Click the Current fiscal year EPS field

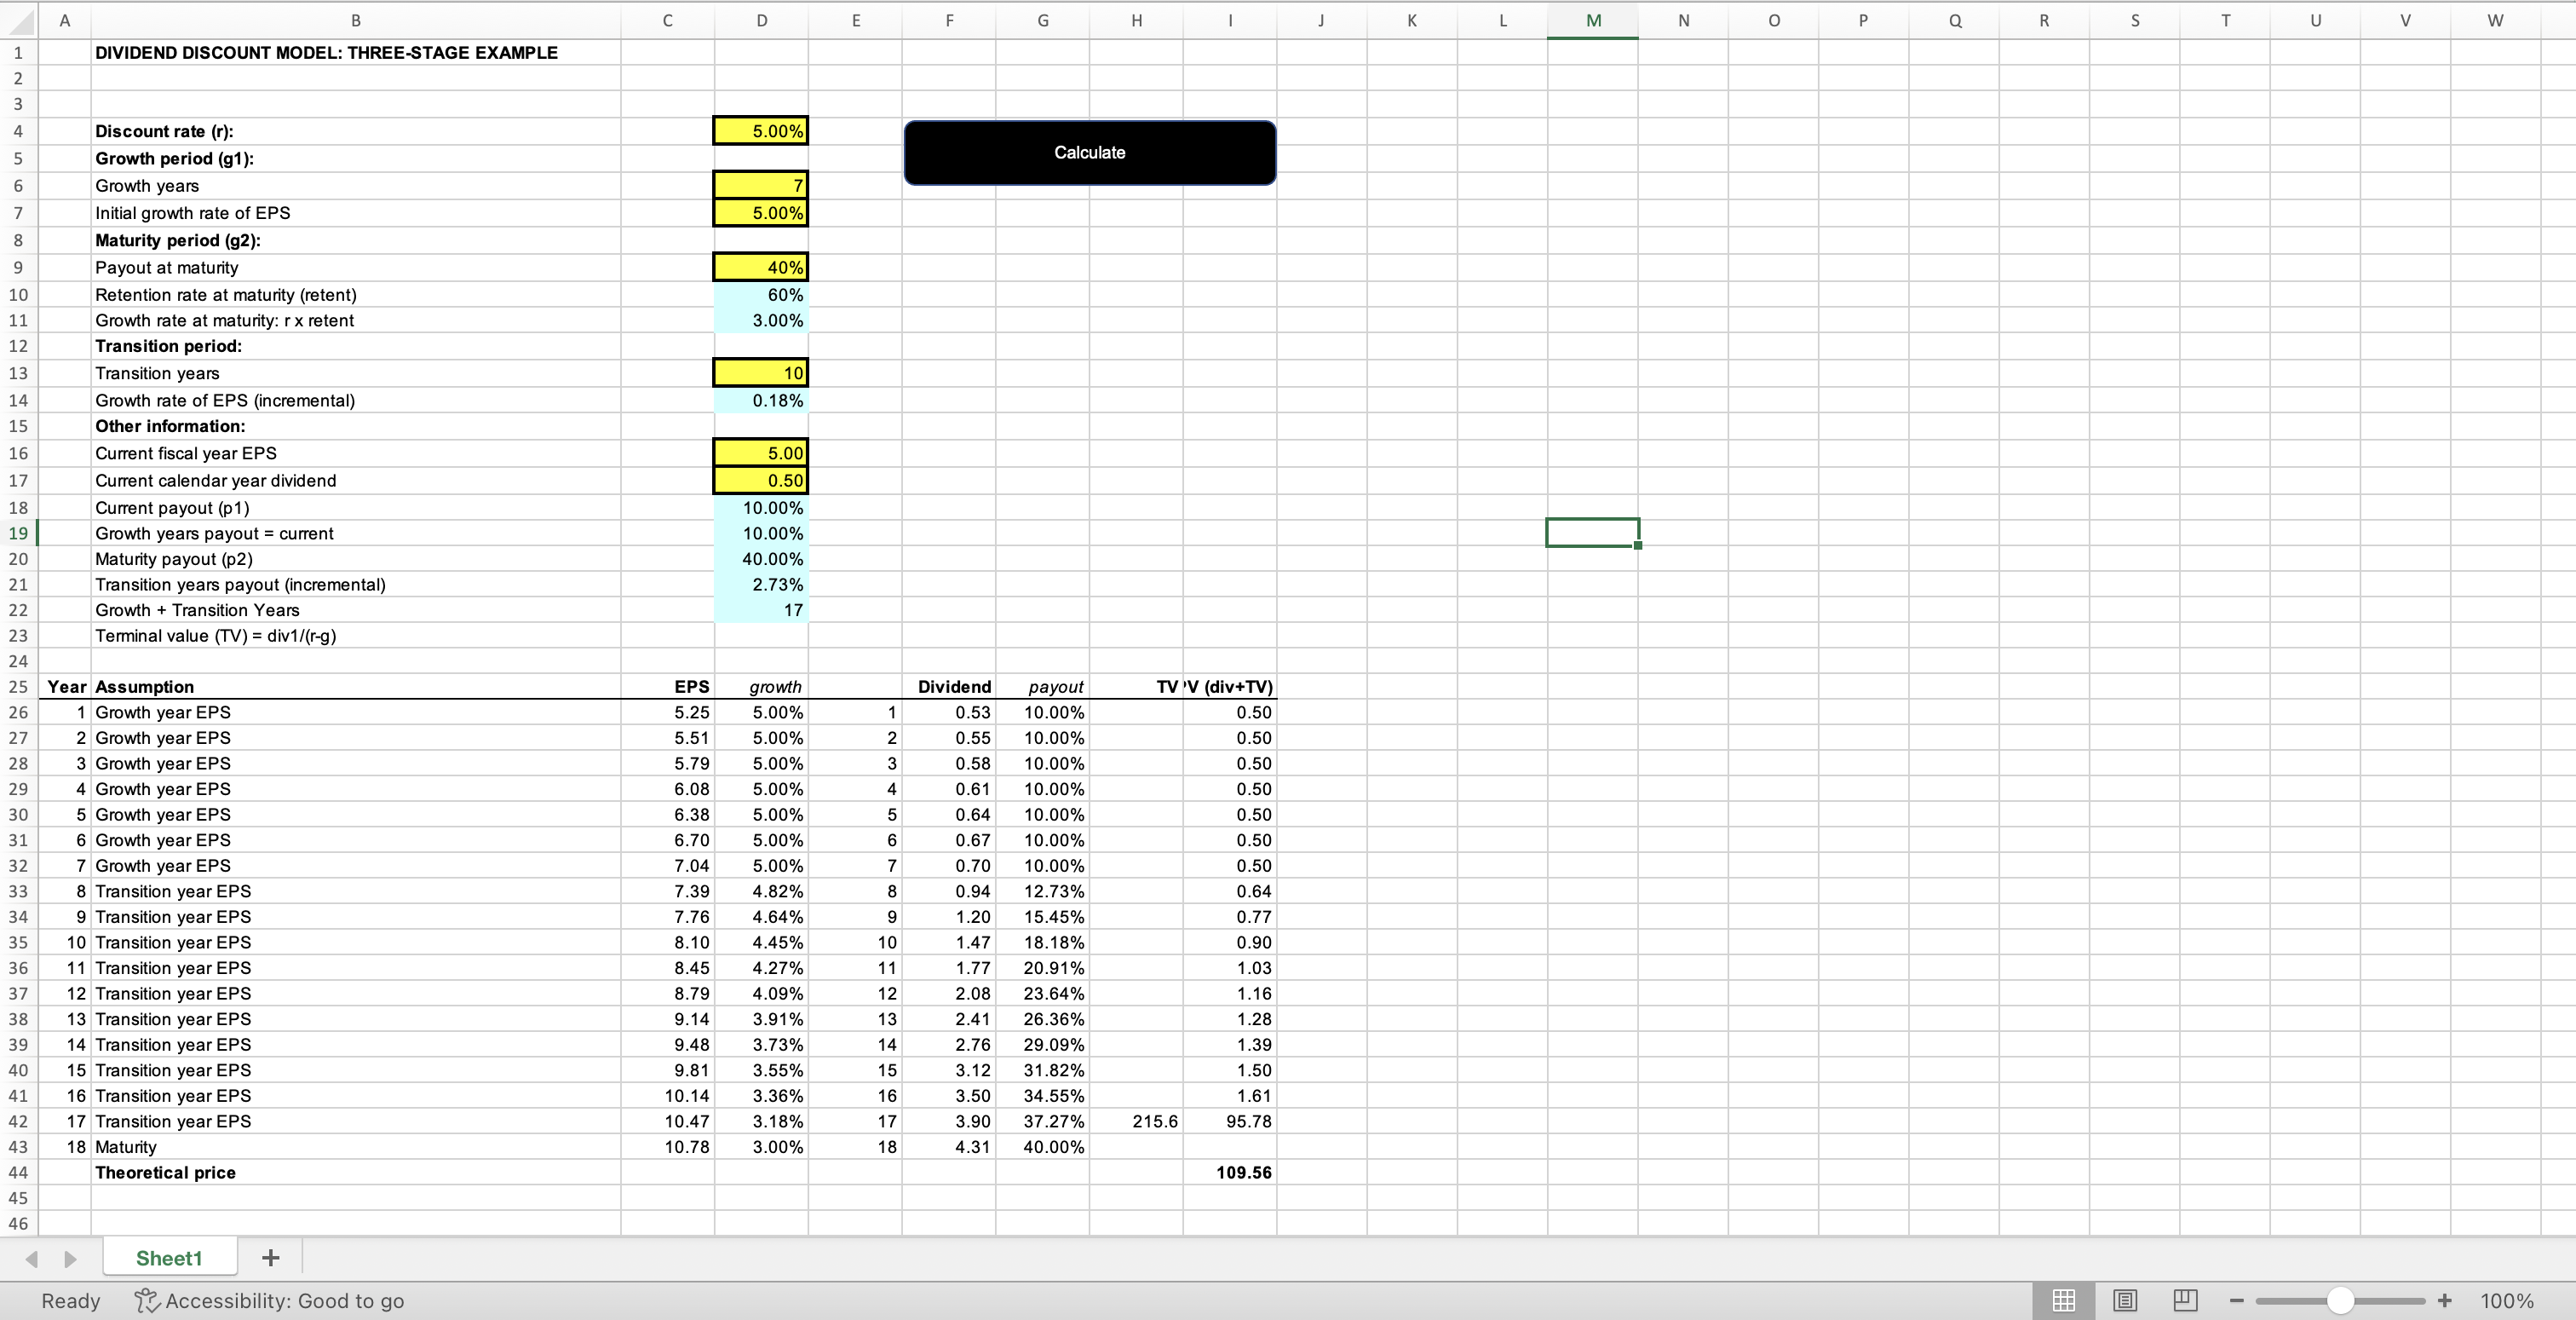click(x=759, y=452)
